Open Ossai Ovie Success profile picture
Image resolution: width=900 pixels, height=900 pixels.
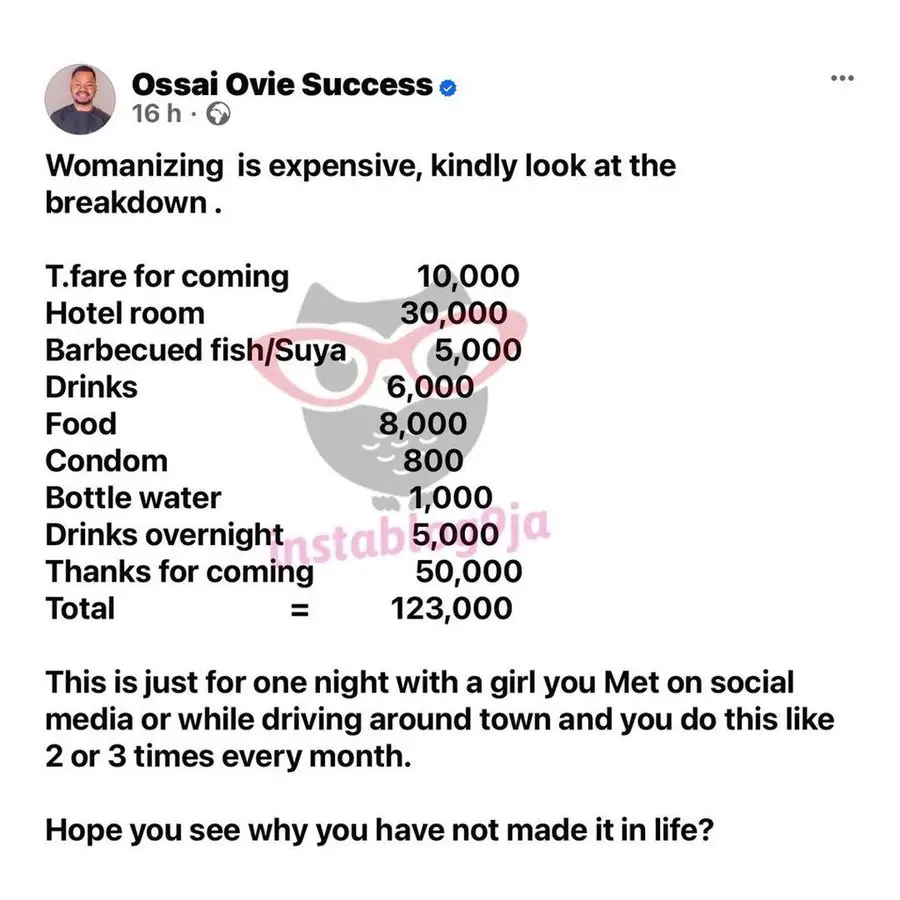coord(81,99)
